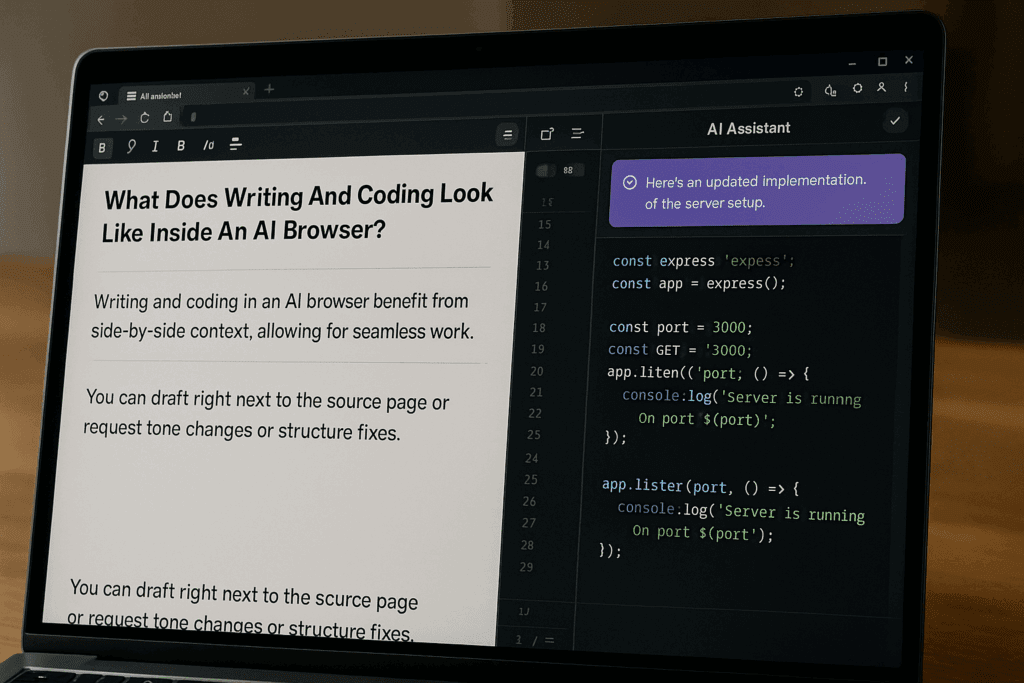Select the Bold formatting tool in editor toolbar
This screenshot has height=683, width=1024.
pos(102,147)
